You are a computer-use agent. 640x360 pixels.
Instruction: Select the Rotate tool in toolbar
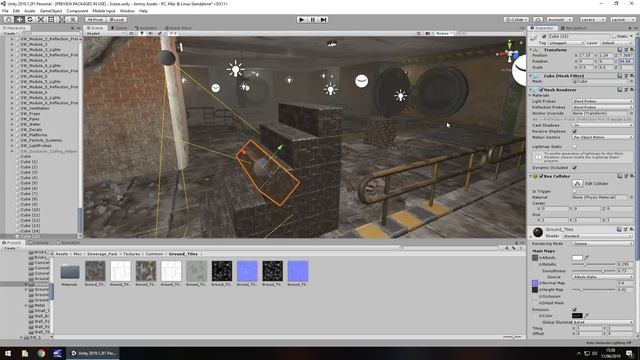pos(30,19)
